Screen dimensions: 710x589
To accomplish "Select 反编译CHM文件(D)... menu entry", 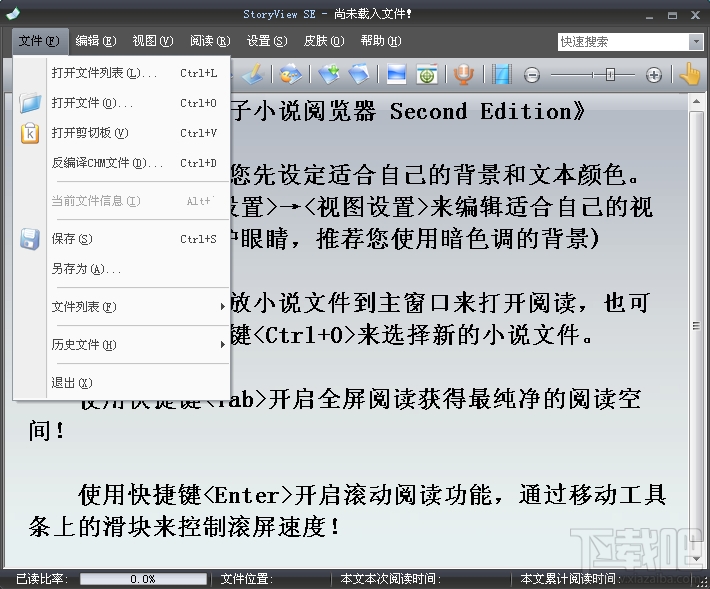I will pyautogui.click(x=139, y=163).
